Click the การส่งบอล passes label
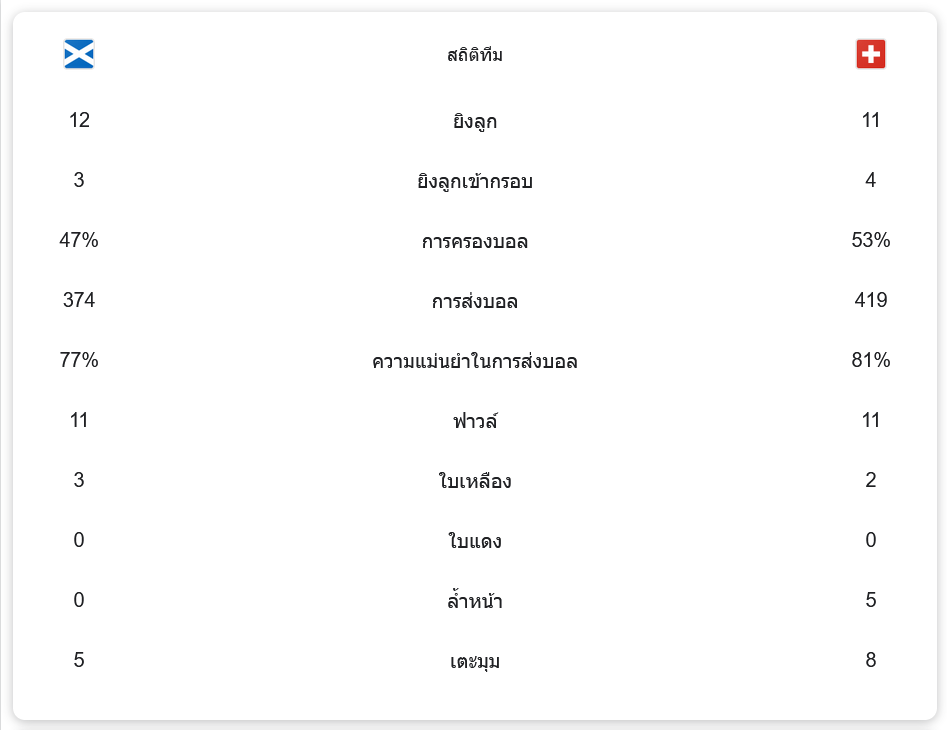This screenshot has height=730, width=947. pyautogui.click(x=475, y=302)
